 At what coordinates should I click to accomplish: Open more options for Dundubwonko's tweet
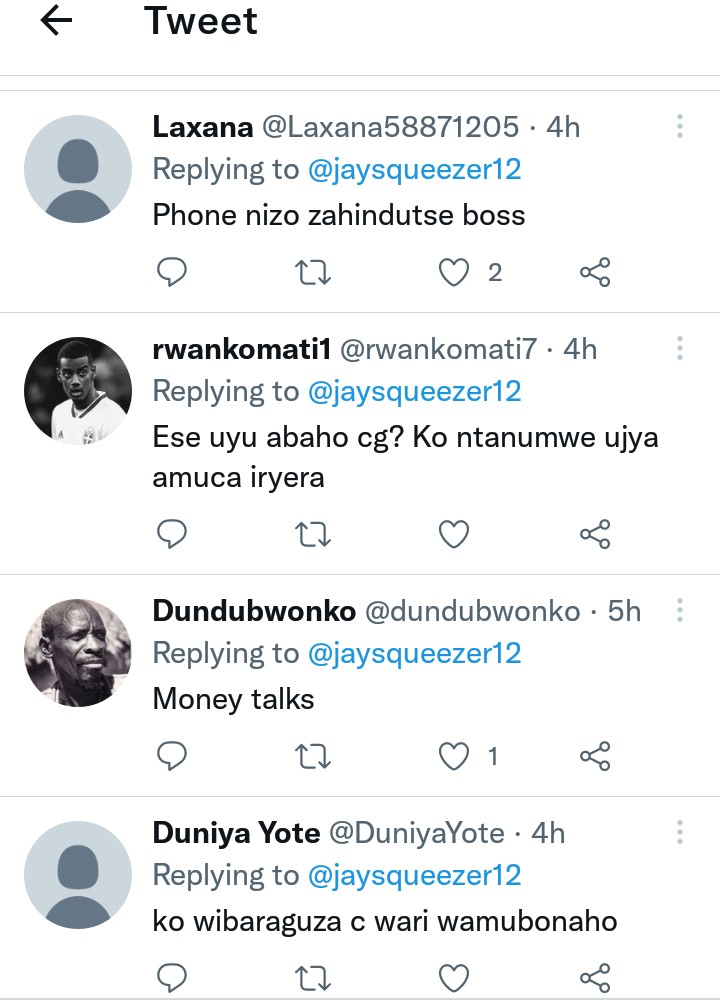680,610
